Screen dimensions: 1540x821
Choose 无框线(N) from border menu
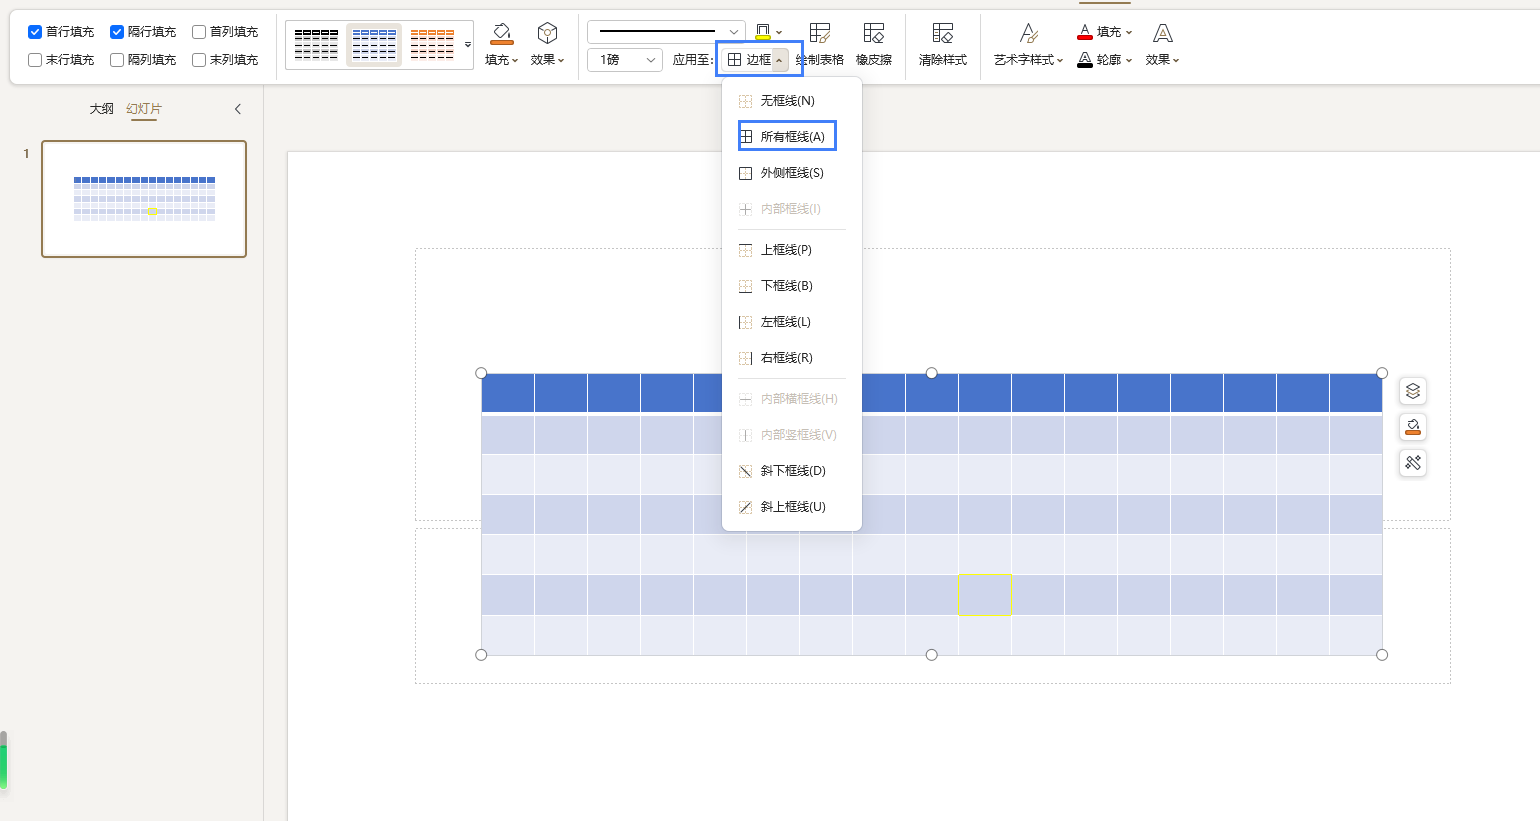pos(792,101)
